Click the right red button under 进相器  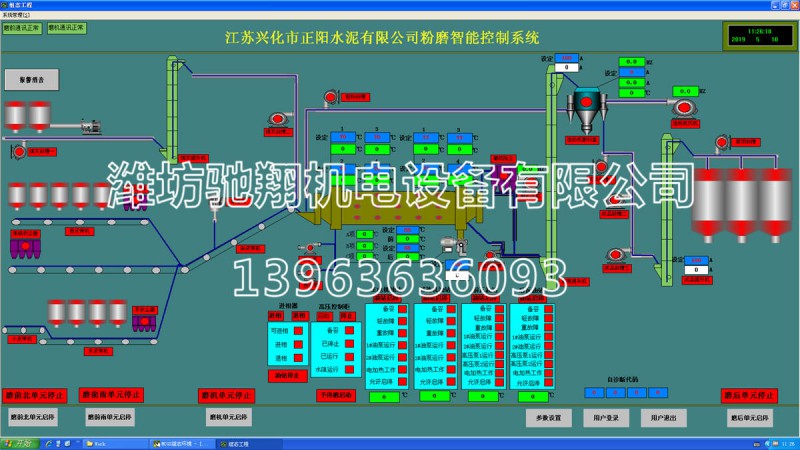click(x=299, y=316)
